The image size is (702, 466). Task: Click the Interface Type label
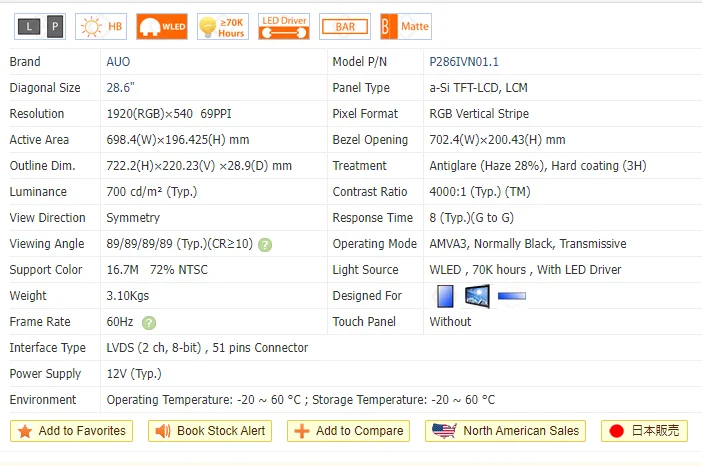point(47,347)
